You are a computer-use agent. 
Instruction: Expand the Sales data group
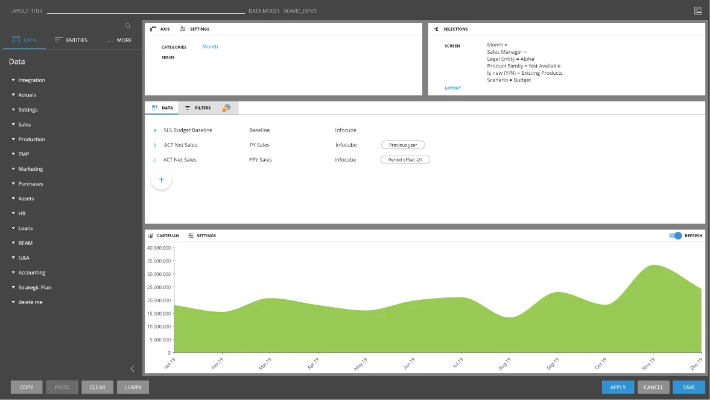coord(24,124)
